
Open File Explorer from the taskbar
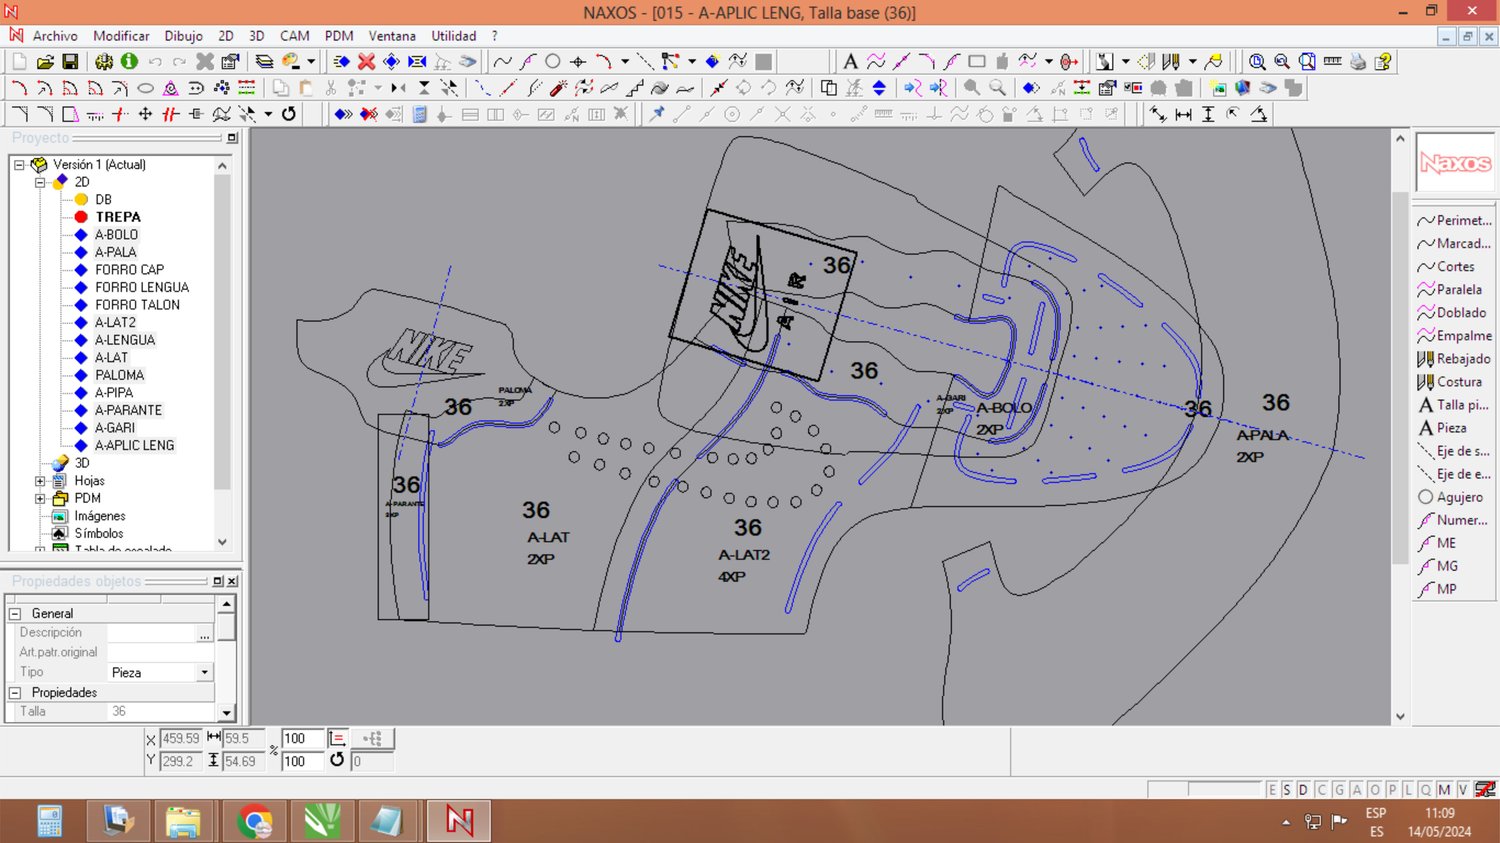[x=183, y=822]
